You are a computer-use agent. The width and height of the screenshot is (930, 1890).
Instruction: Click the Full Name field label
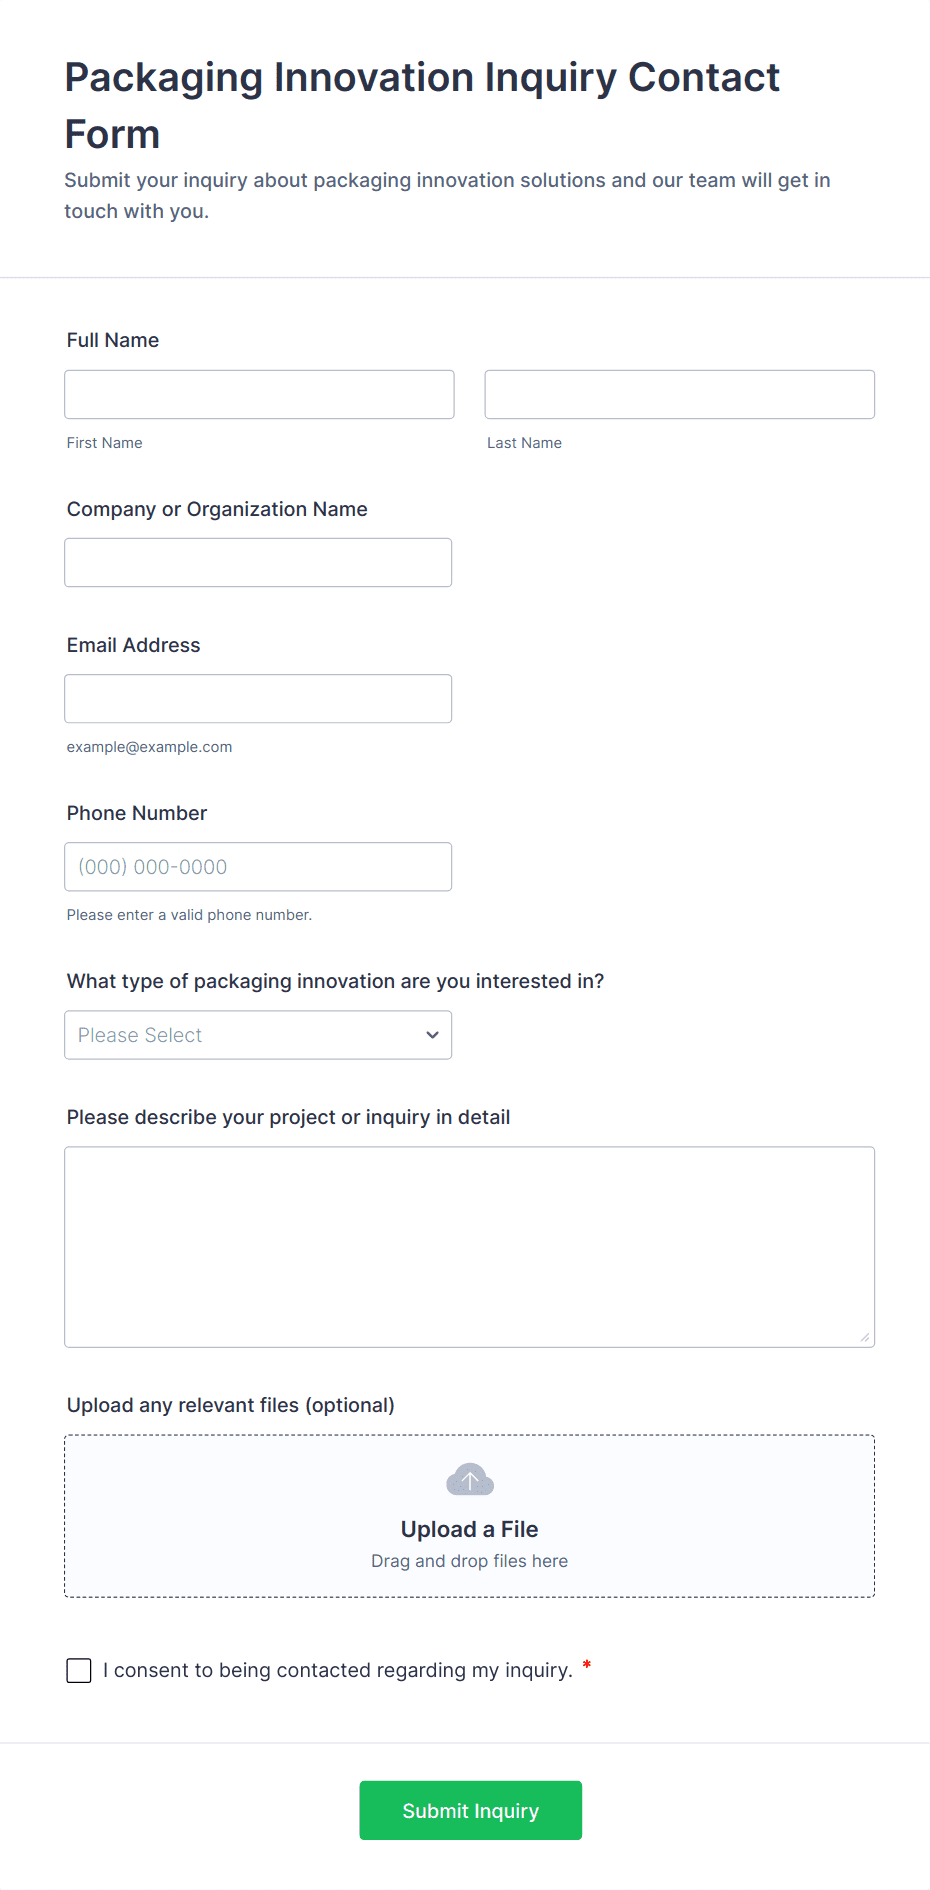click(x=113, y=340)
